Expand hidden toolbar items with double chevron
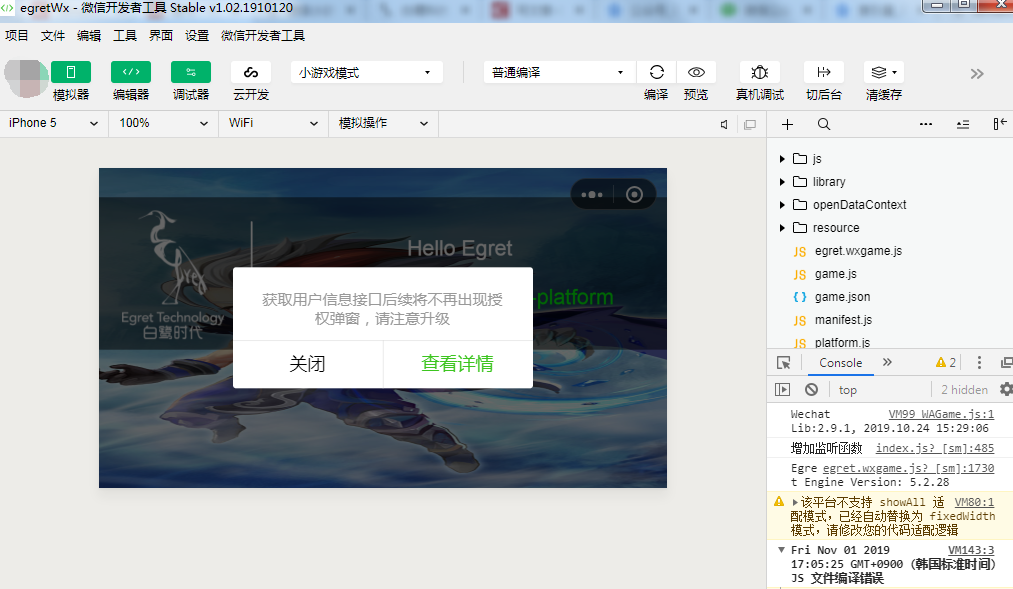This screenshot has height=589, width=1013. (x=977, y=74)
